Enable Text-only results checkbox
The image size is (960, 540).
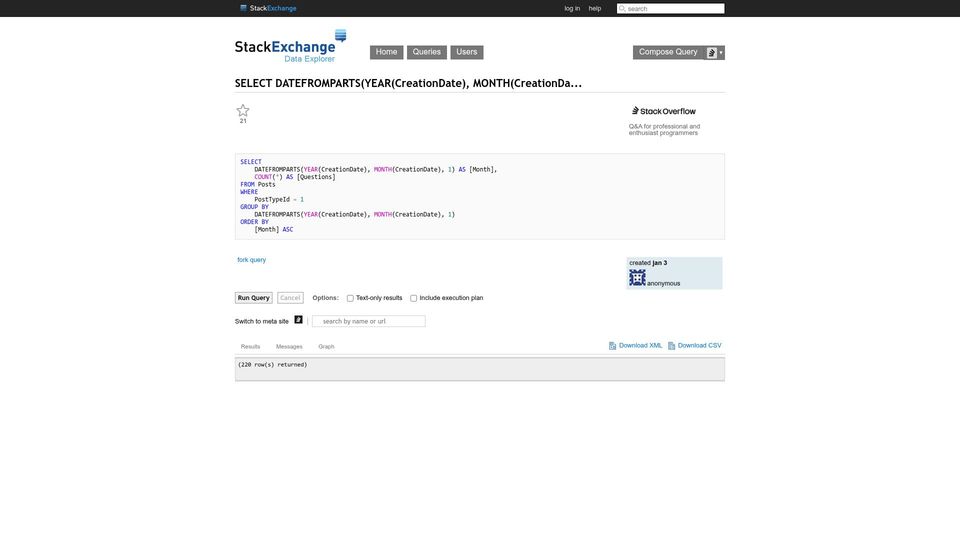point(350,298)
